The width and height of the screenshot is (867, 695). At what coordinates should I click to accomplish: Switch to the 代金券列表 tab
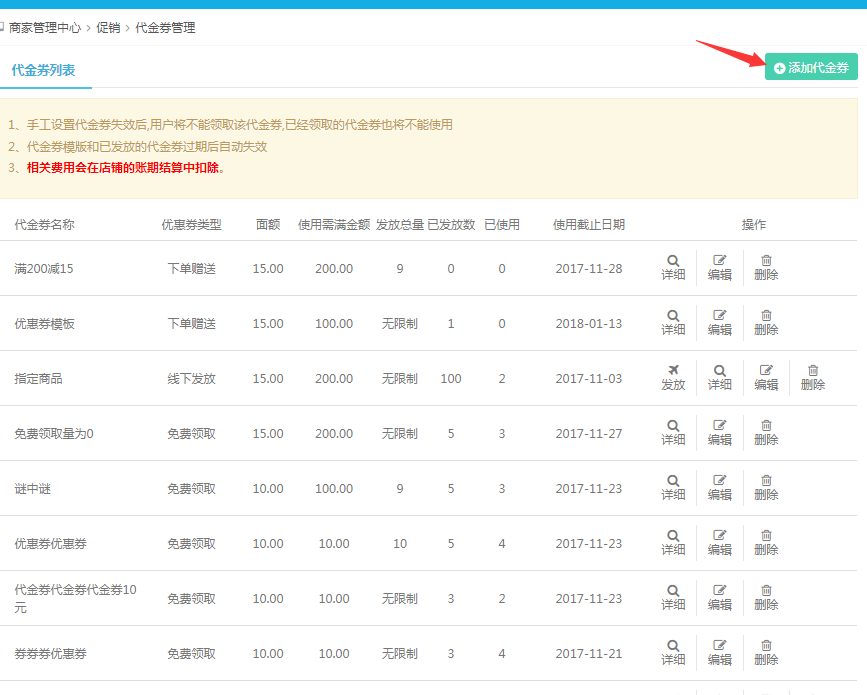click(43, 70)
